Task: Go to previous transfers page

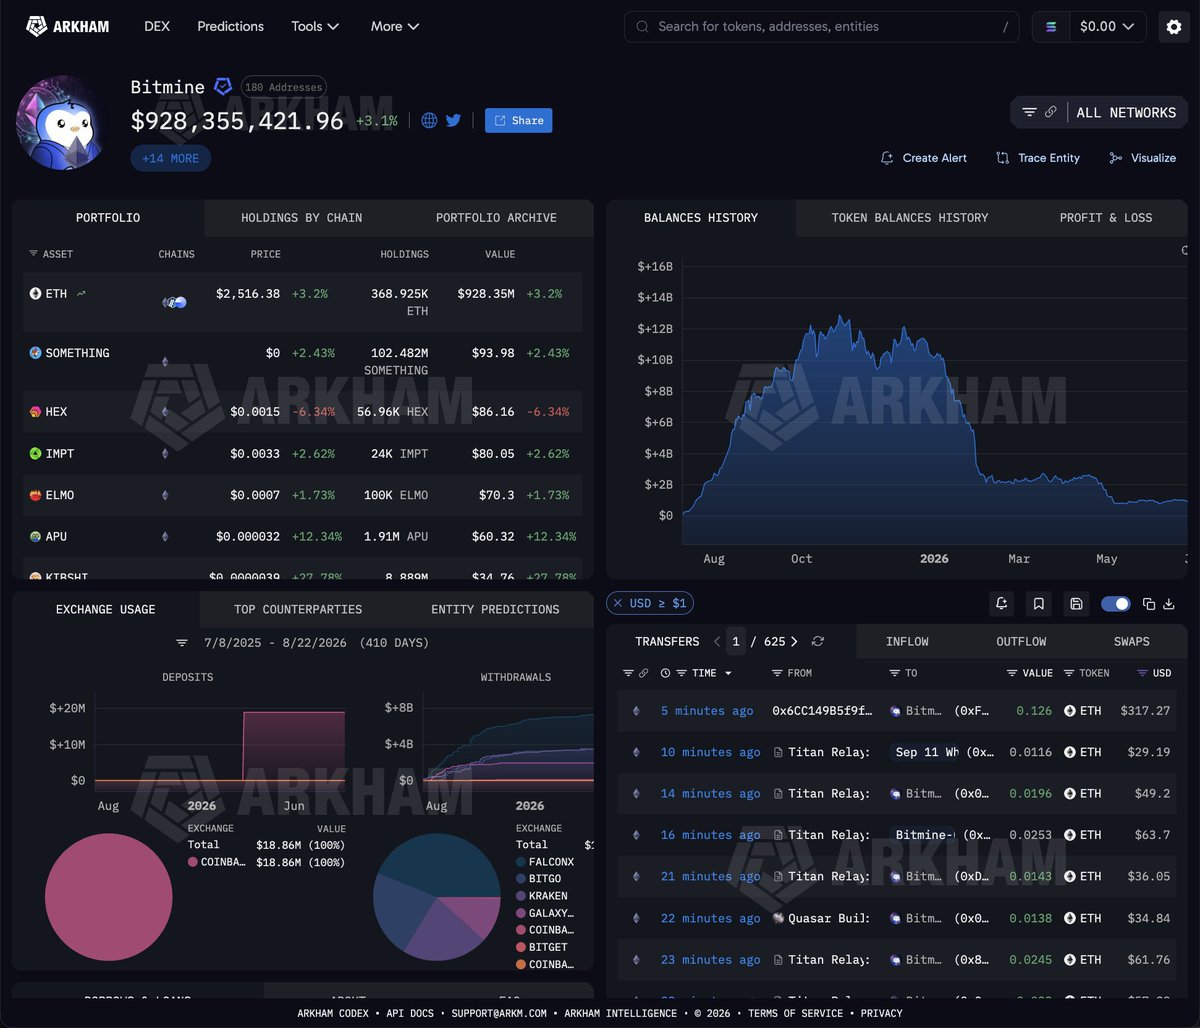Action: (x=717, y=641)
